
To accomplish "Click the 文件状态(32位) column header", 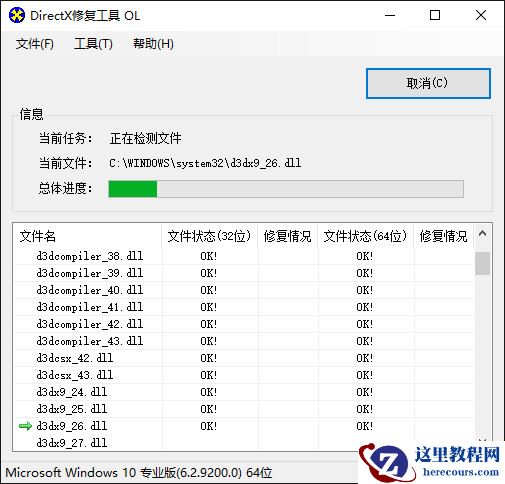I will point(209,236).
